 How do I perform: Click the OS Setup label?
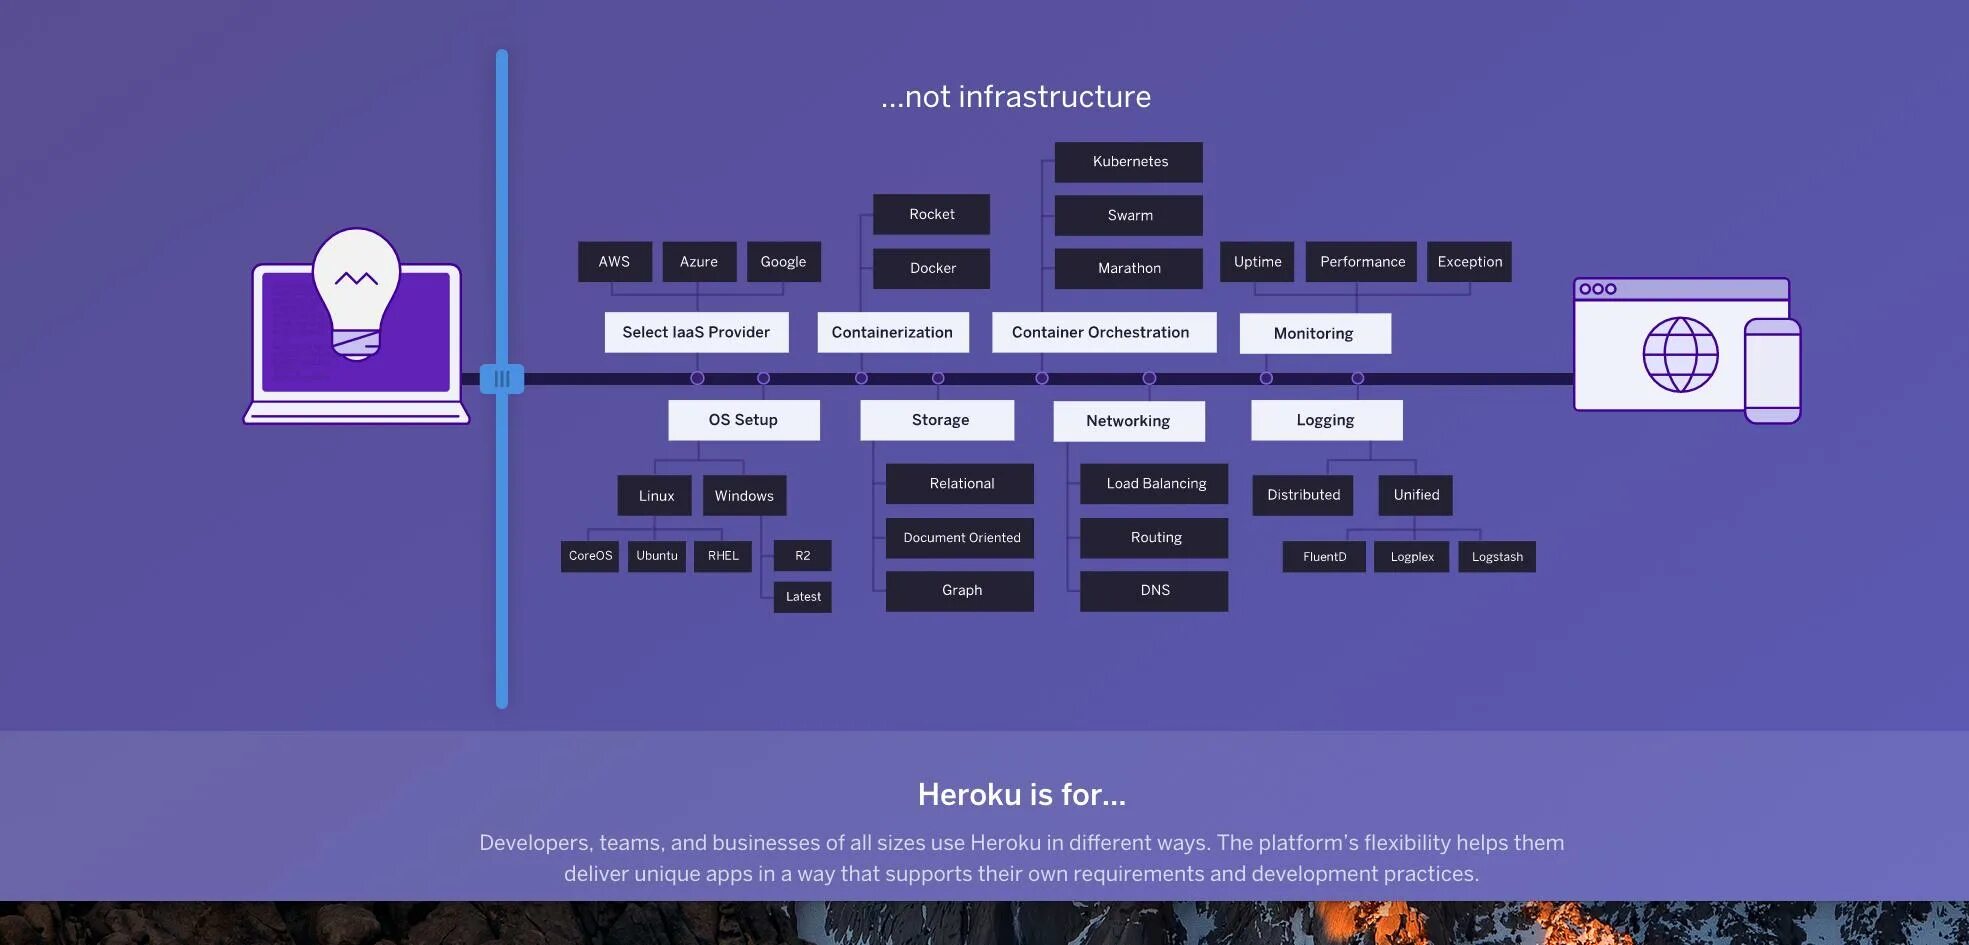coord(744,420)
